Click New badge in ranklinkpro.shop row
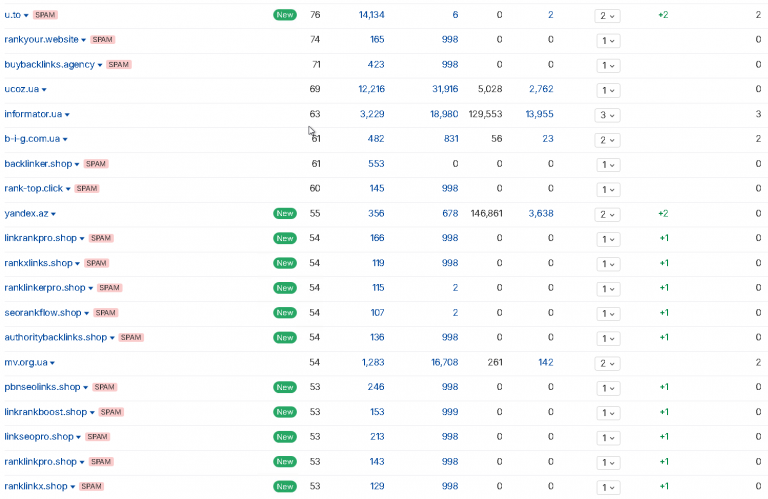The width and height of the screenshot is (768, 499). pyautogui.click(x=285, y=462)
